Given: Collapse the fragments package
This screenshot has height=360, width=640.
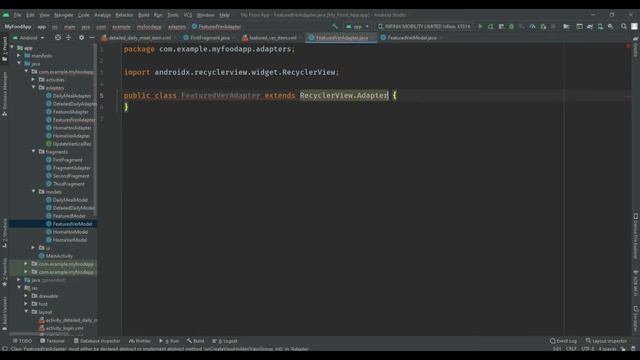Looking at the screenshot, I should point(34,151).
